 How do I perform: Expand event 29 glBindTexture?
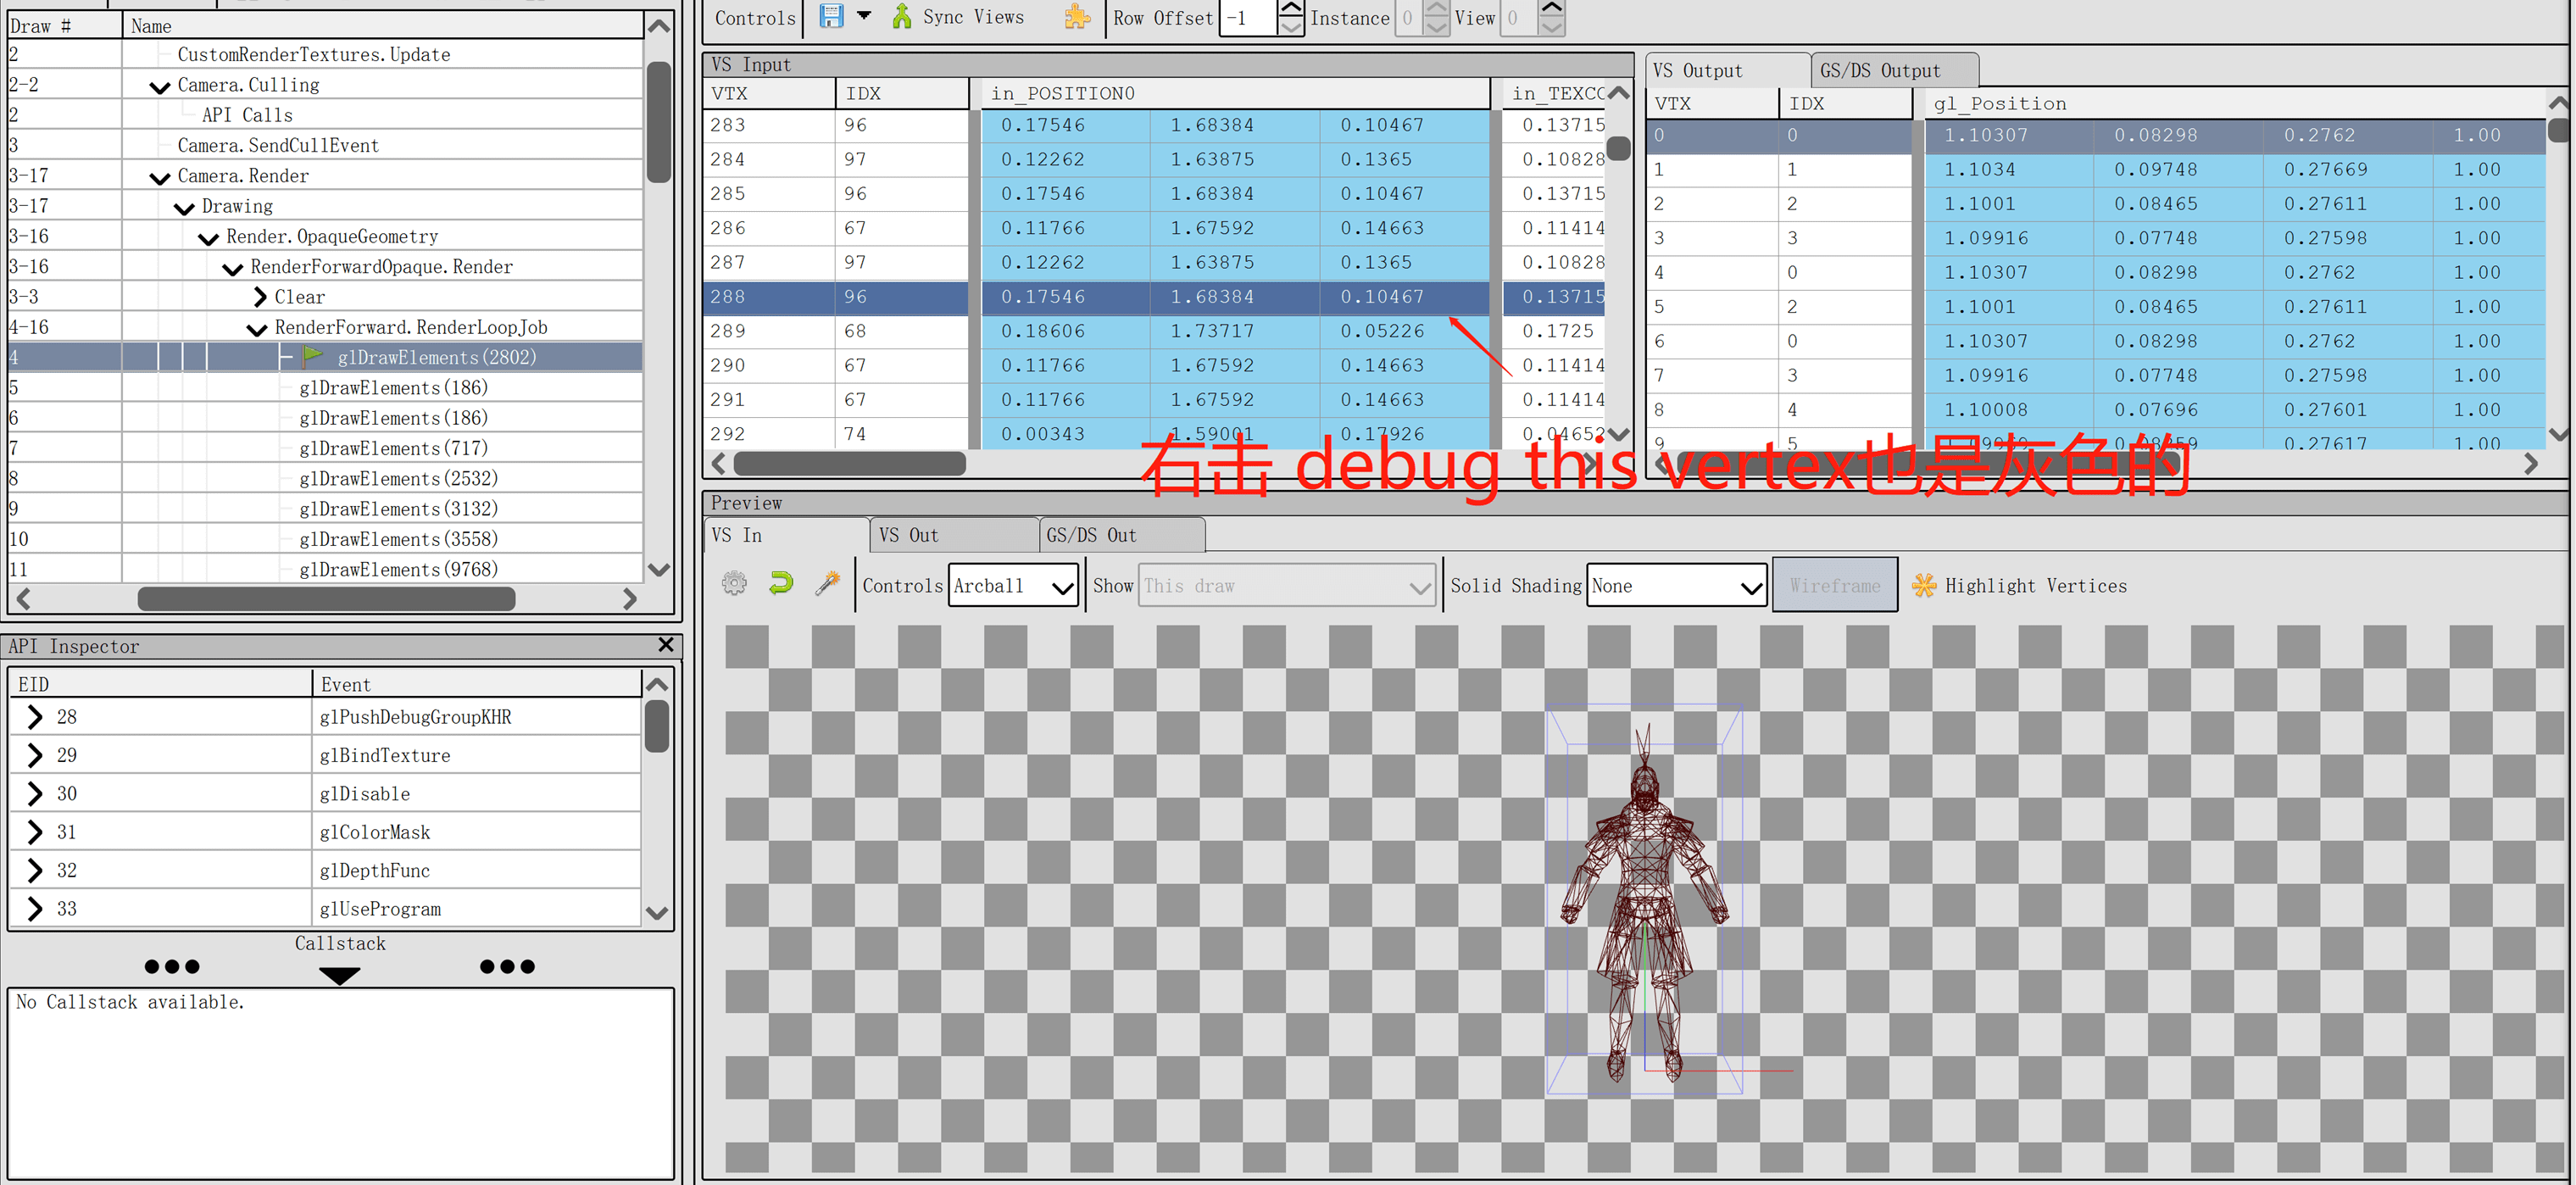35,755
